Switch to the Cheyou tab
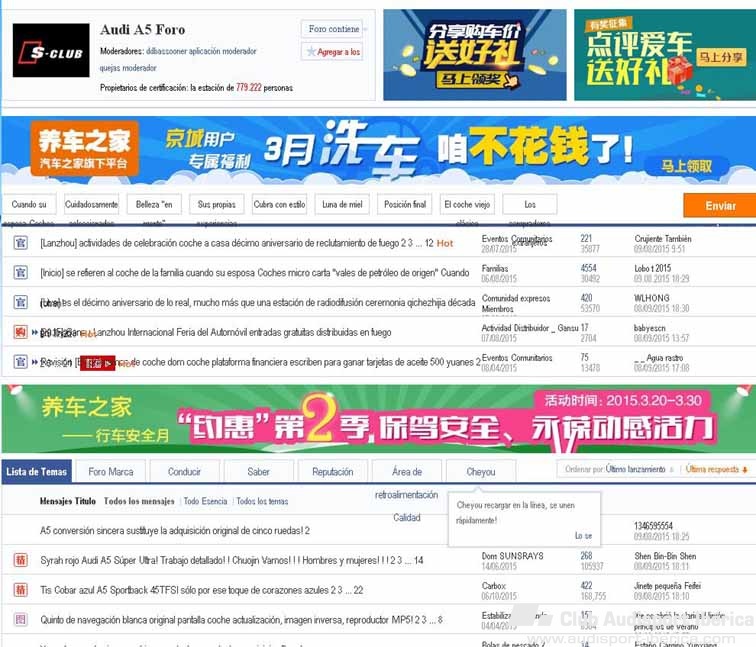This screenshot has width=756, height=647. coord(481,472)
